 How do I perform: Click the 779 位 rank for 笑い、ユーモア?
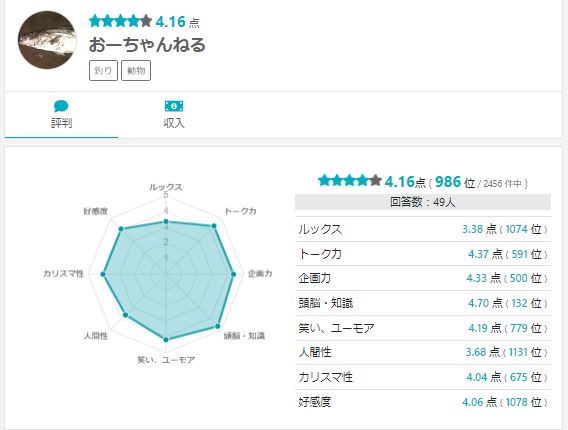(x=526, y=328)
